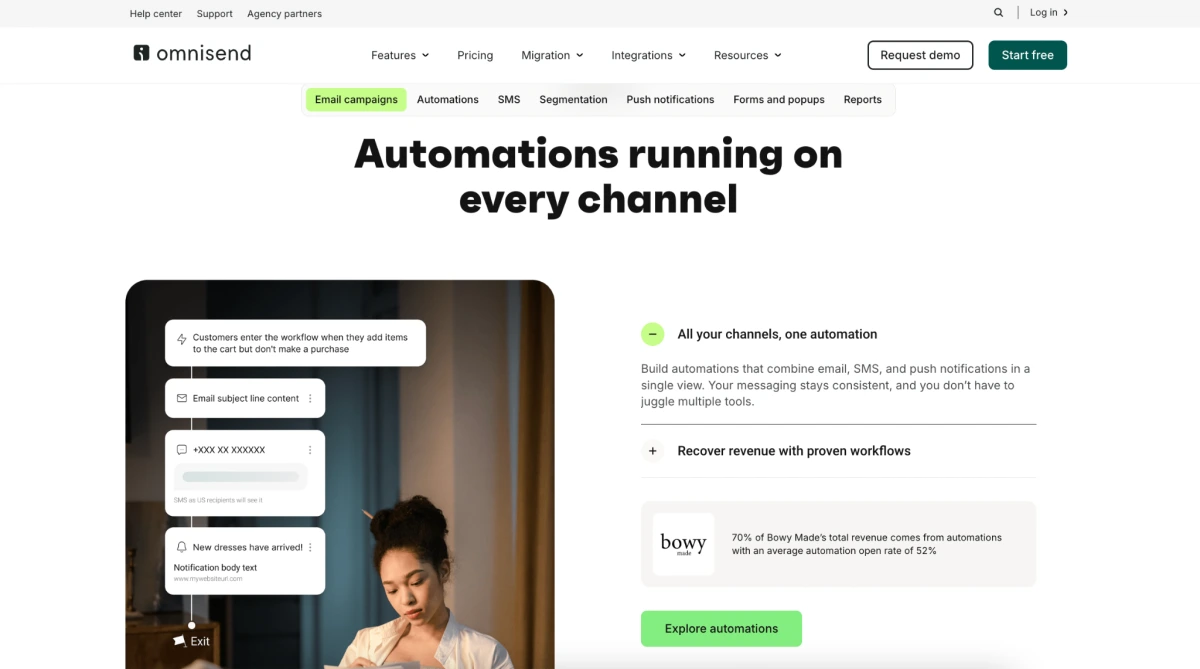The height and width of the screenshot is (669, 1200).
Task: Switch to the Segmentation tab
Action: coord(573,99)
